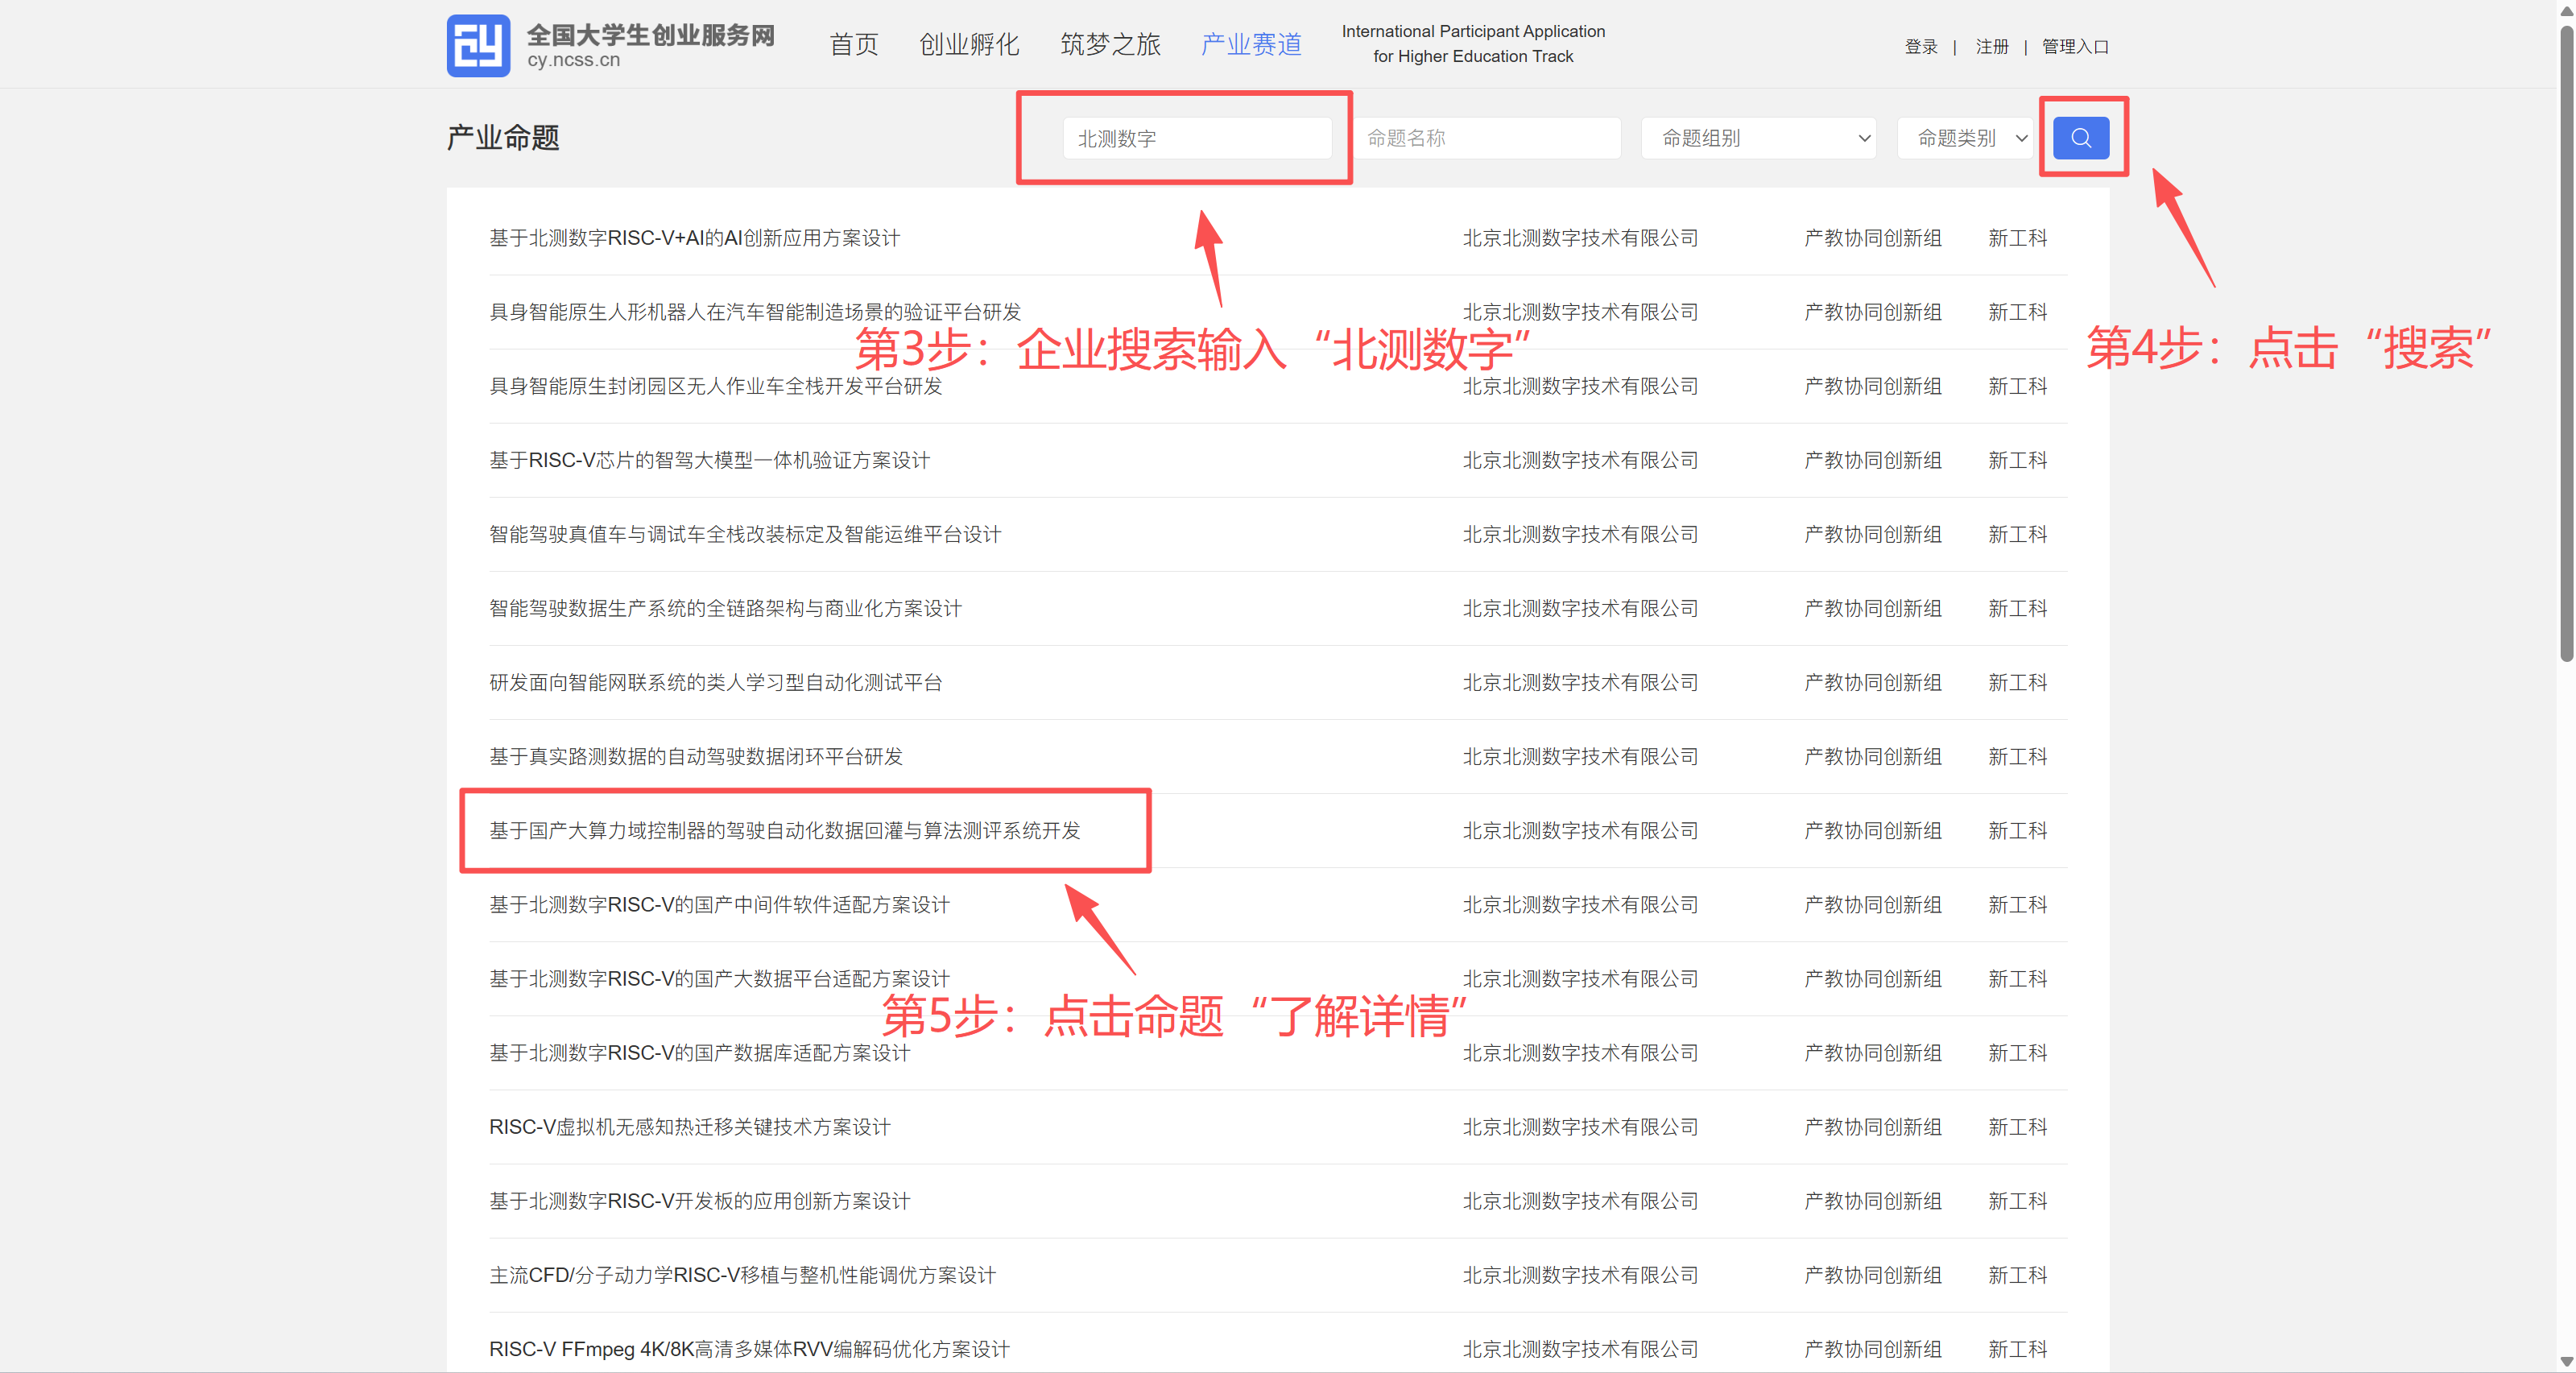The image size is (2576, 1373).
Task: Open 基于北测数字RISC-V开发板的应用创新方案设计
Action: coord(699,1200)
